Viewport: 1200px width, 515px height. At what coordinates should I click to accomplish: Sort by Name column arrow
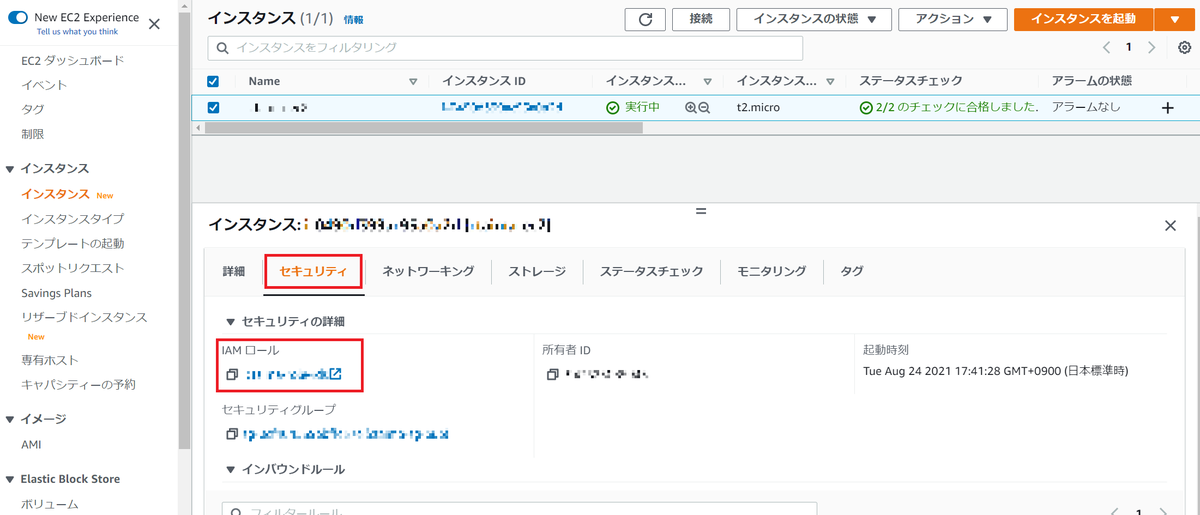click(x=413, y=81)
